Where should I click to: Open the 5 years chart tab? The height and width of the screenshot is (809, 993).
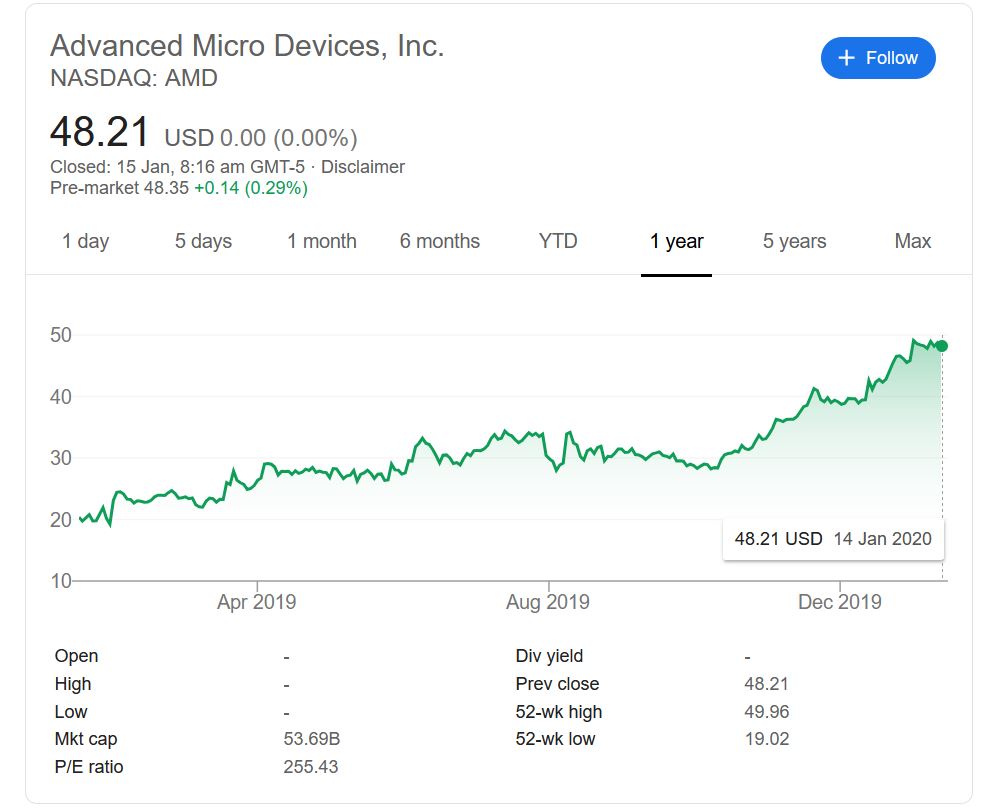tap(794, 241)
